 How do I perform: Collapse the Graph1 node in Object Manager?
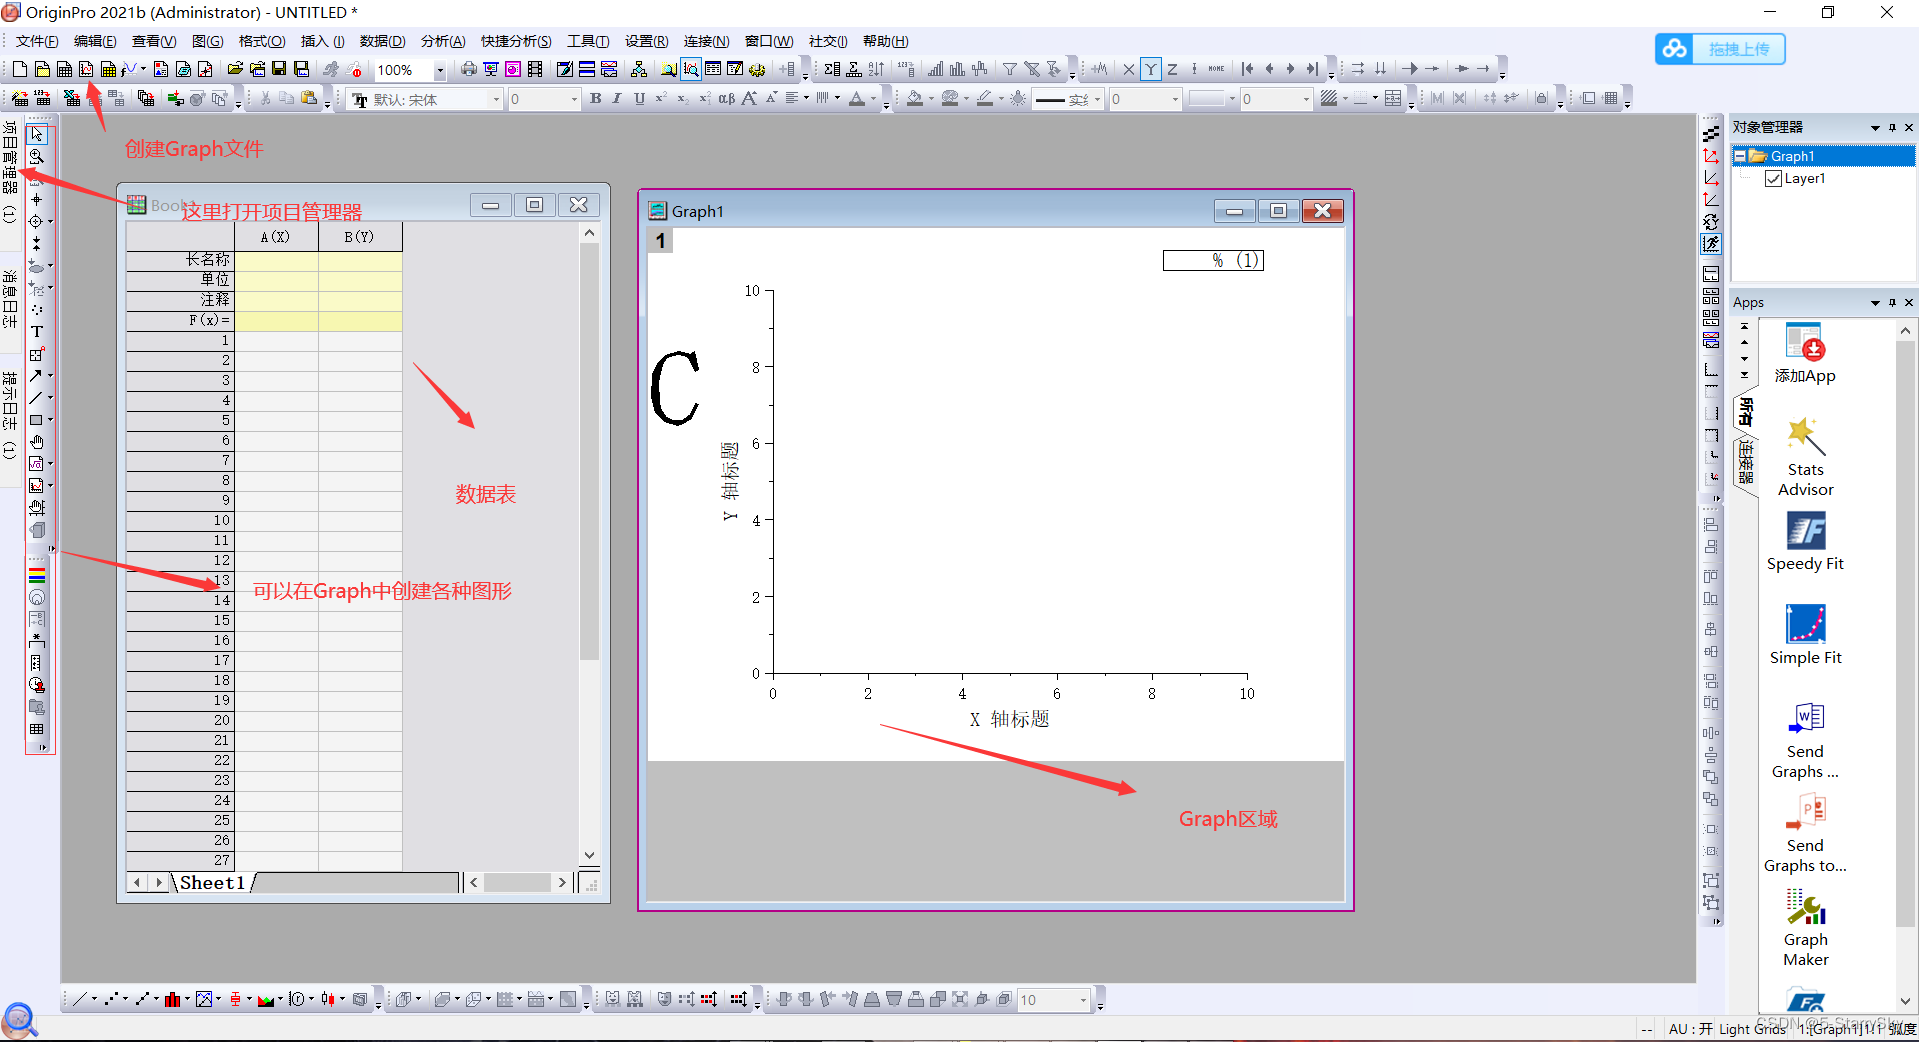tap(1740, 156)
